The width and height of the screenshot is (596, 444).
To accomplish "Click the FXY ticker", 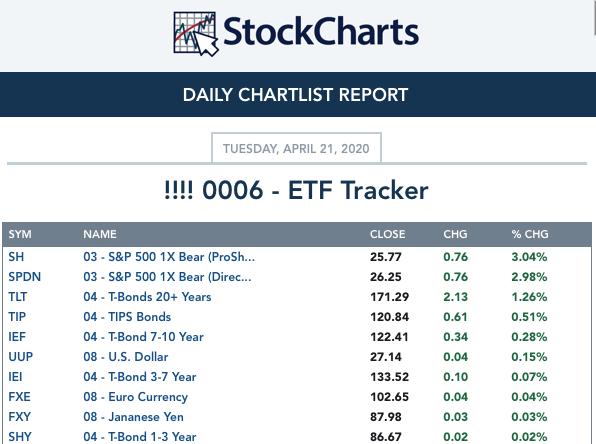I will tap(19, 417).
